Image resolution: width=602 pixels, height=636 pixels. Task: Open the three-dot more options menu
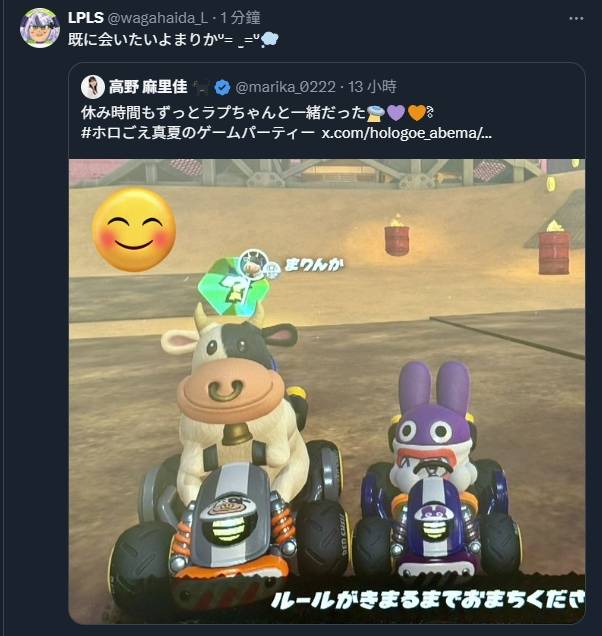click(576, 19)
